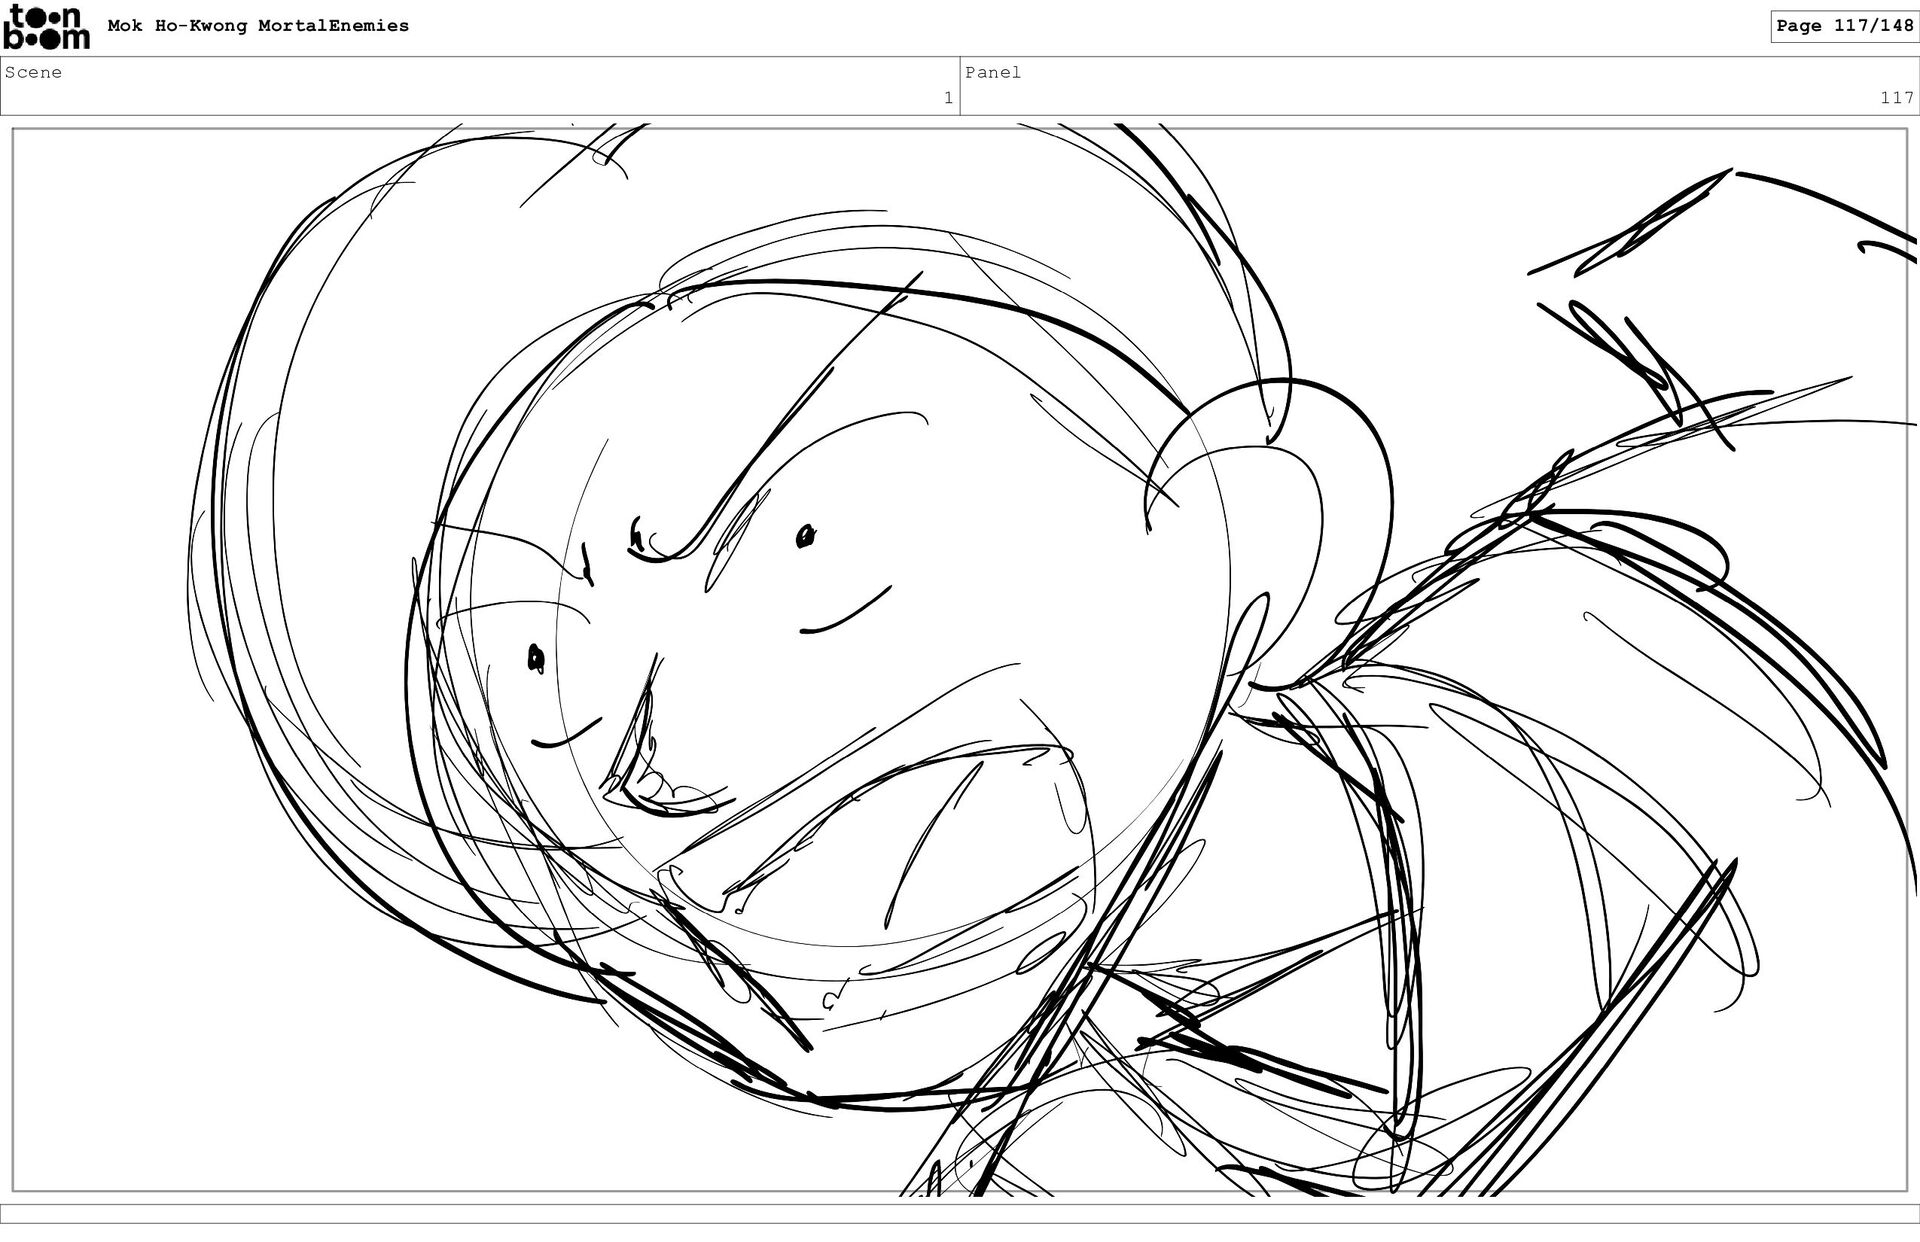
Task: Select the 'Panel' header label
Action: [x=992, y=72]
